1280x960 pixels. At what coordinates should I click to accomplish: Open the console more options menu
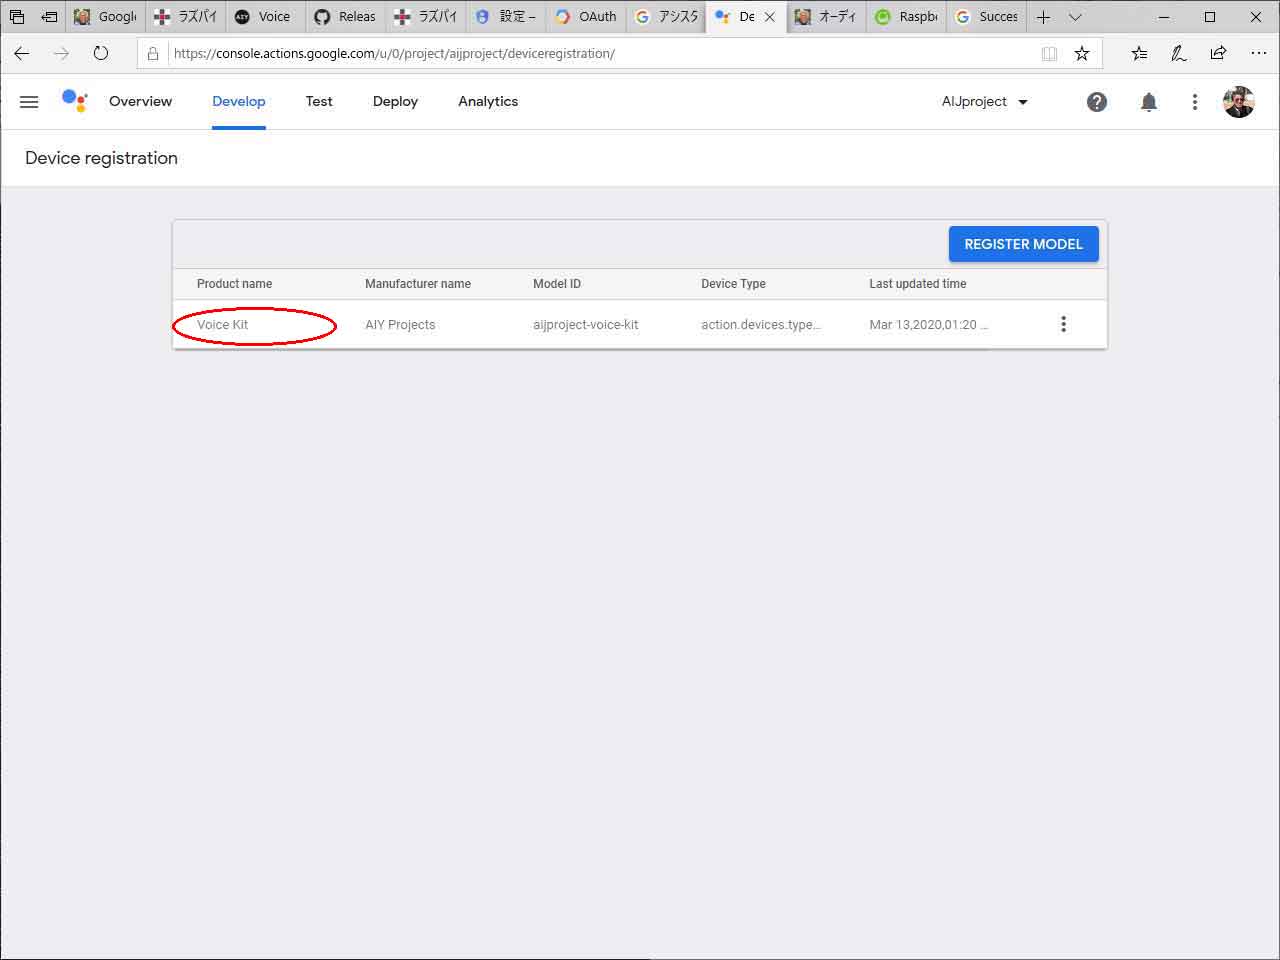click(x=1194, y=101)
